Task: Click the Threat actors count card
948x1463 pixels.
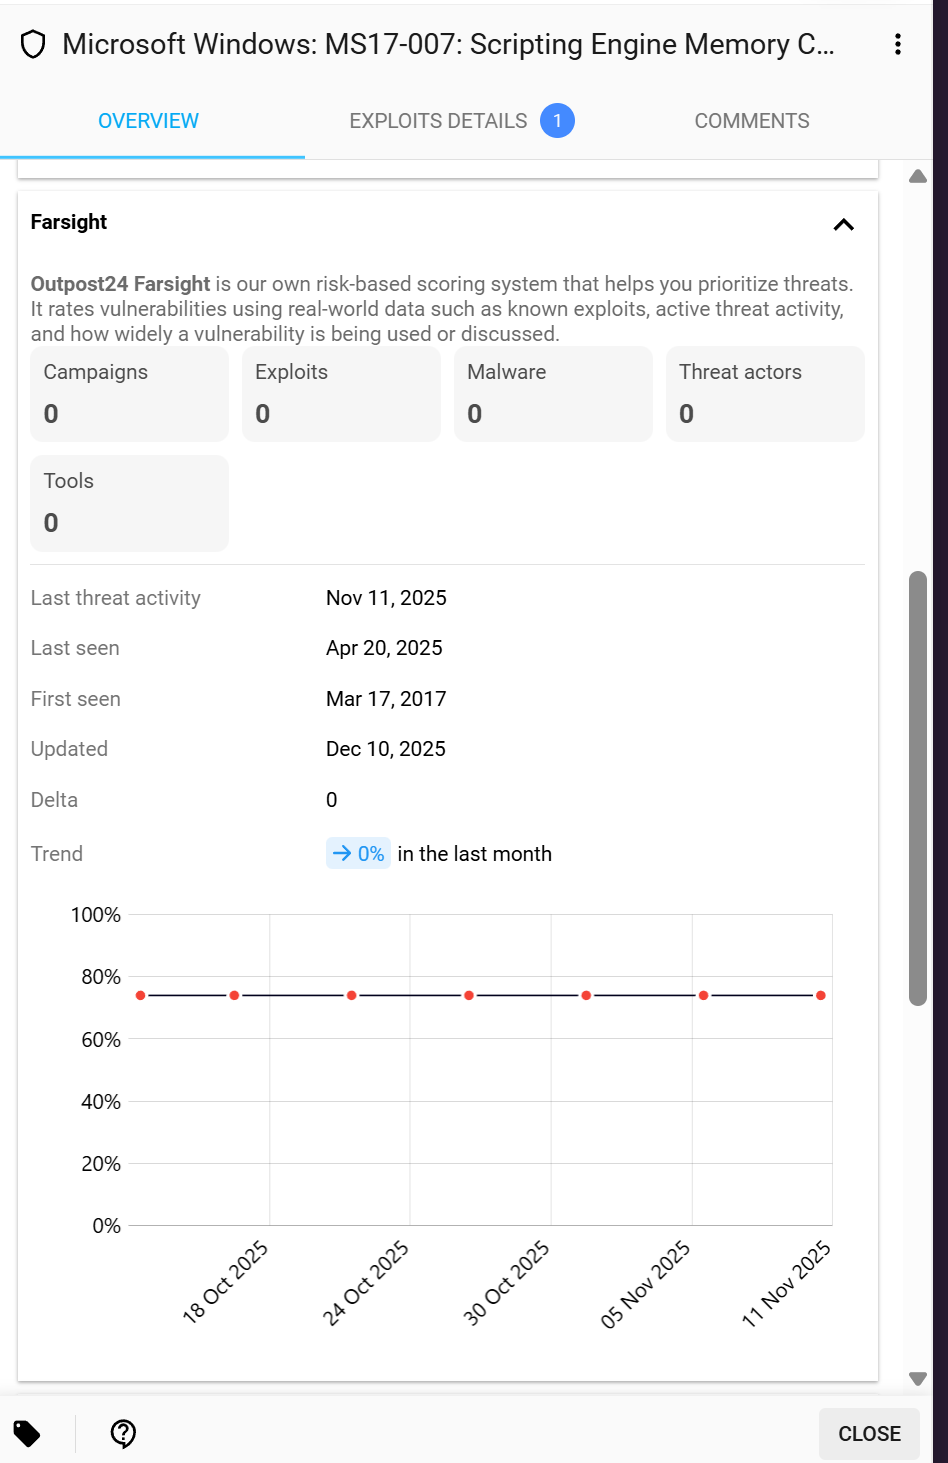Action: click(765, 394)
